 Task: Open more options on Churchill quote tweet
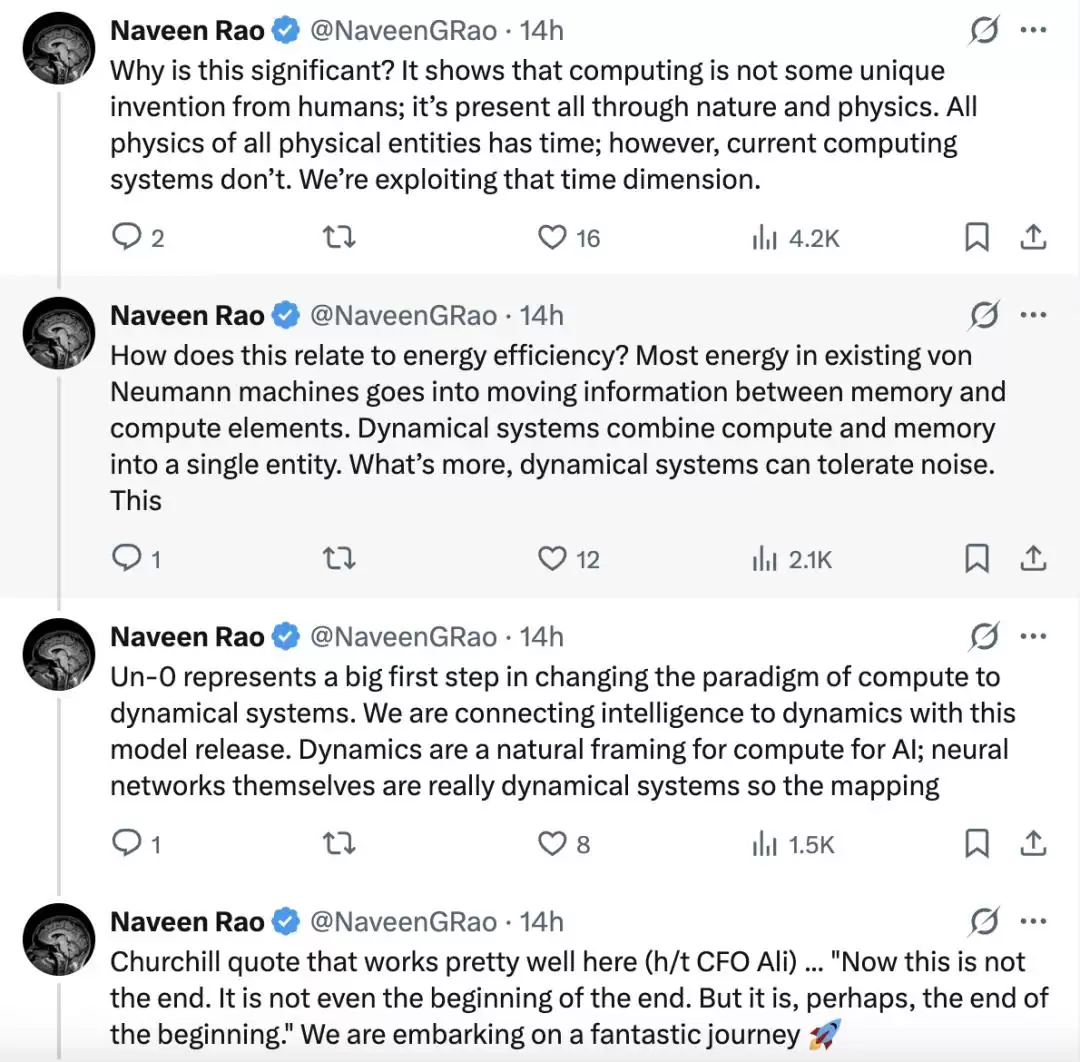(1033, 921)
